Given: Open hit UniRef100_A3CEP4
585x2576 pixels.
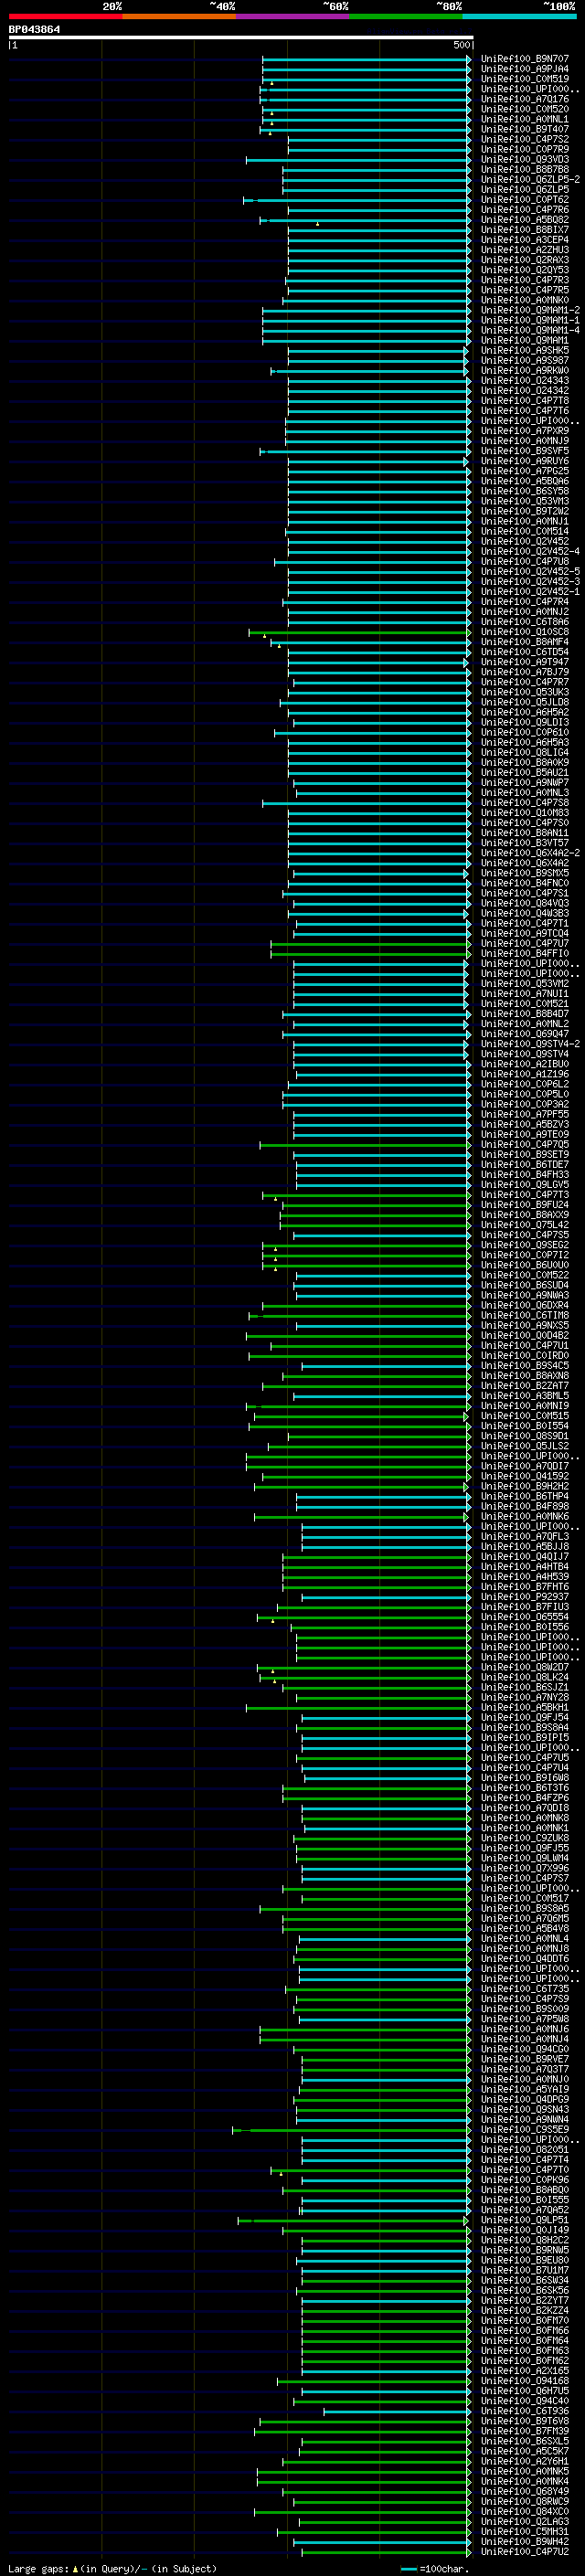Looking at the screenshot, I should coord(524,240).
